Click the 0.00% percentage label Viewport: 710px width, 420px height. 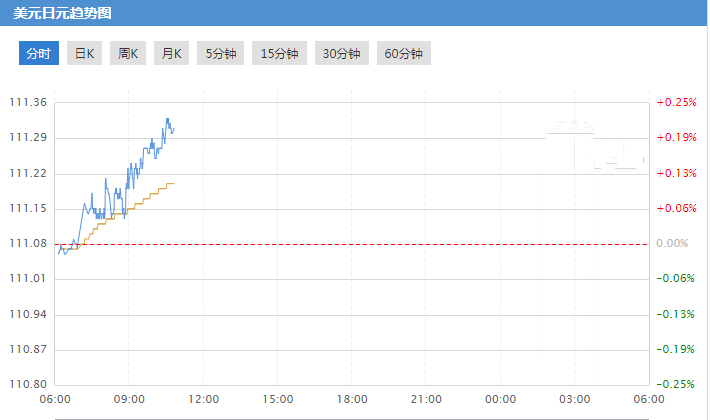(675, 244)
